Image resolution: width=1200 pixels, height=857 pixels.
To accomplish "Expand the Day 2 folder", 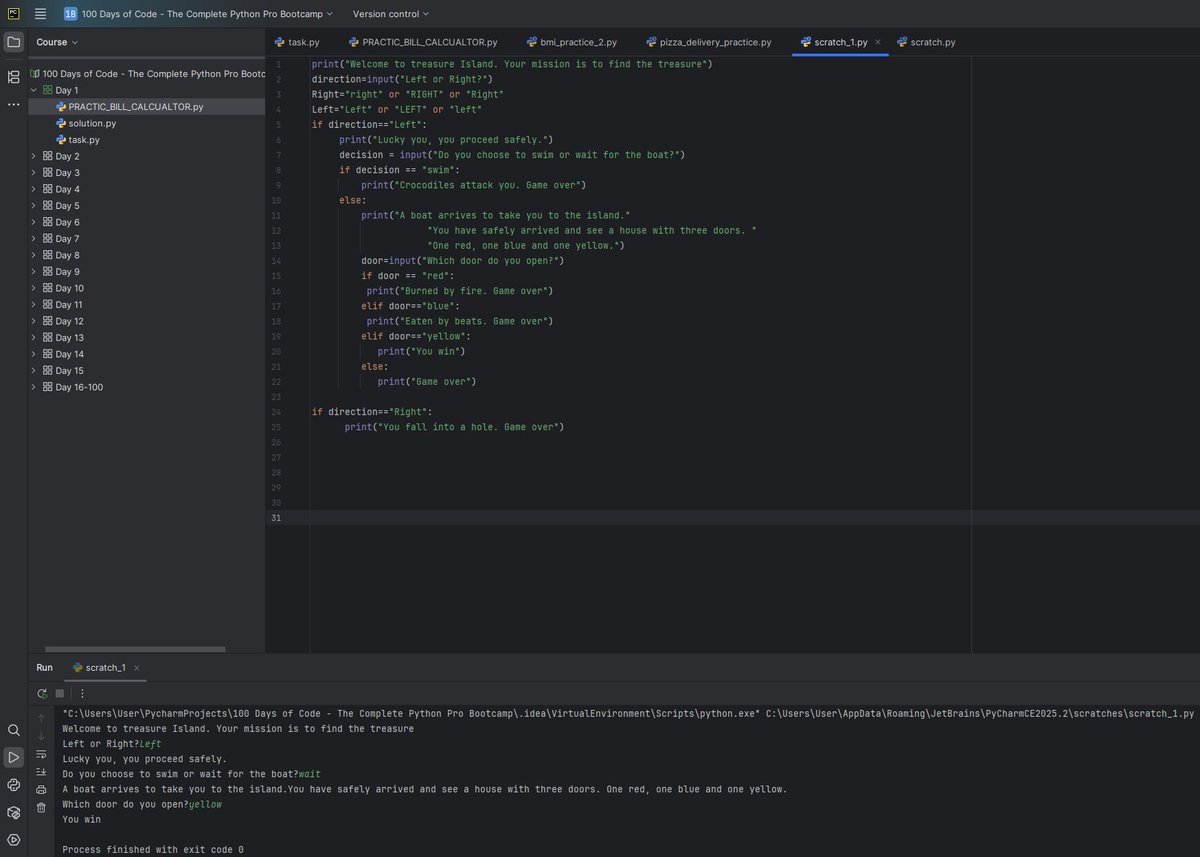I will click(x=33, y=156).
